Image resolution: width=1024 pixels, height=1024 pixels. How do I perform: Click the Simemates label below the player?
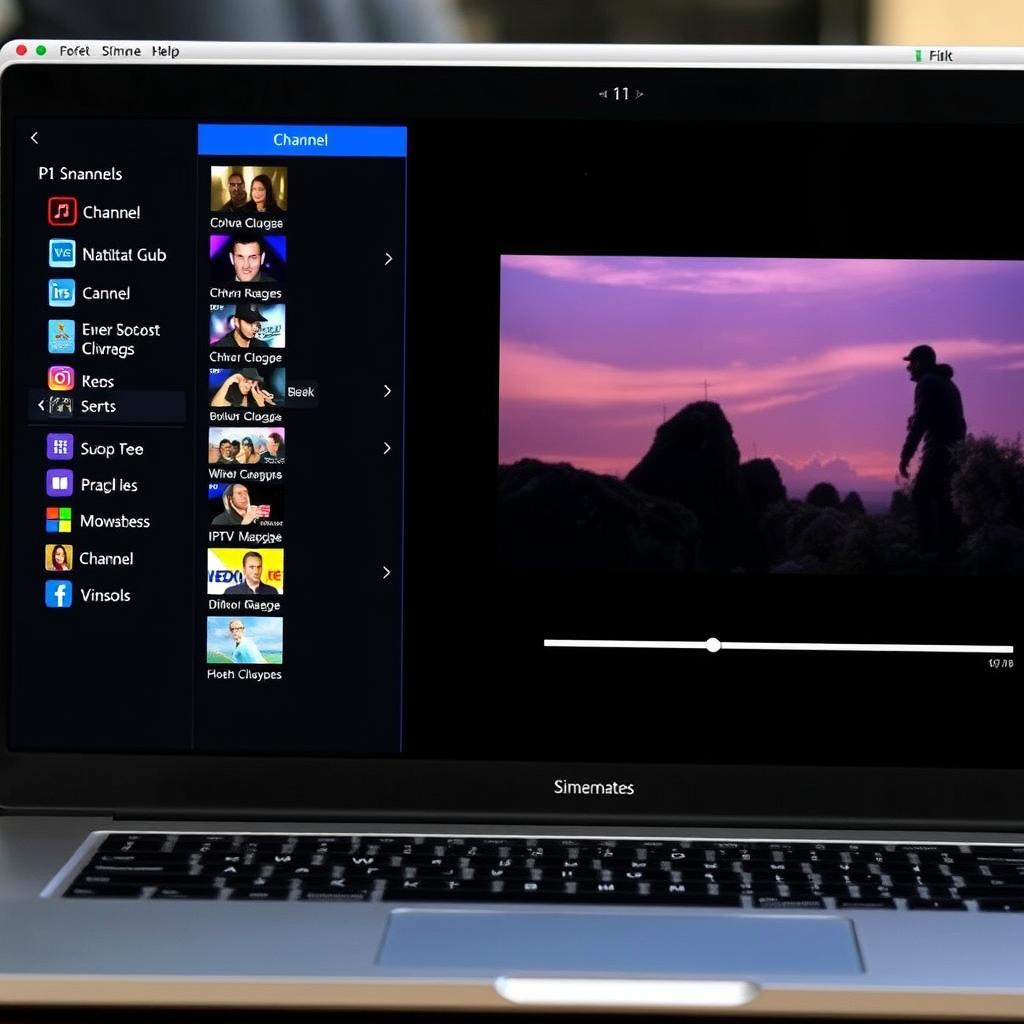coord(594,787)
